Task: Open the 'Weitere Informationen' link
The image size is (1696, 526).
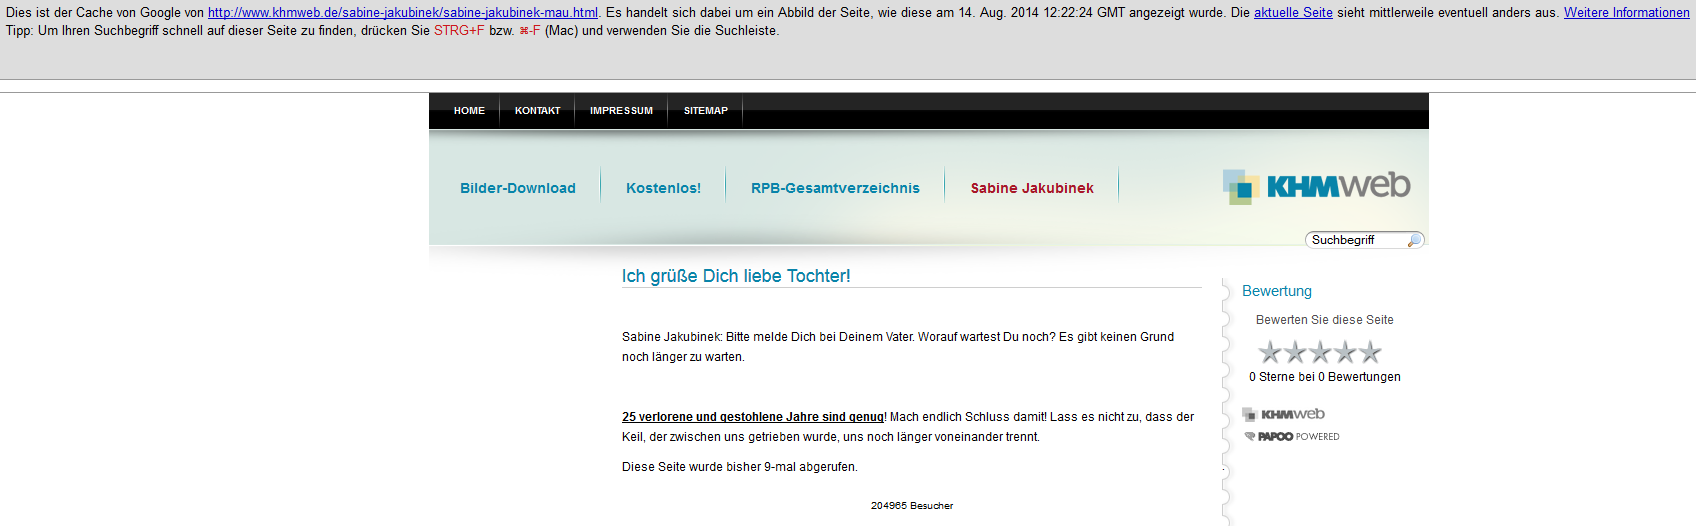Action: [x=1627, y=13]
